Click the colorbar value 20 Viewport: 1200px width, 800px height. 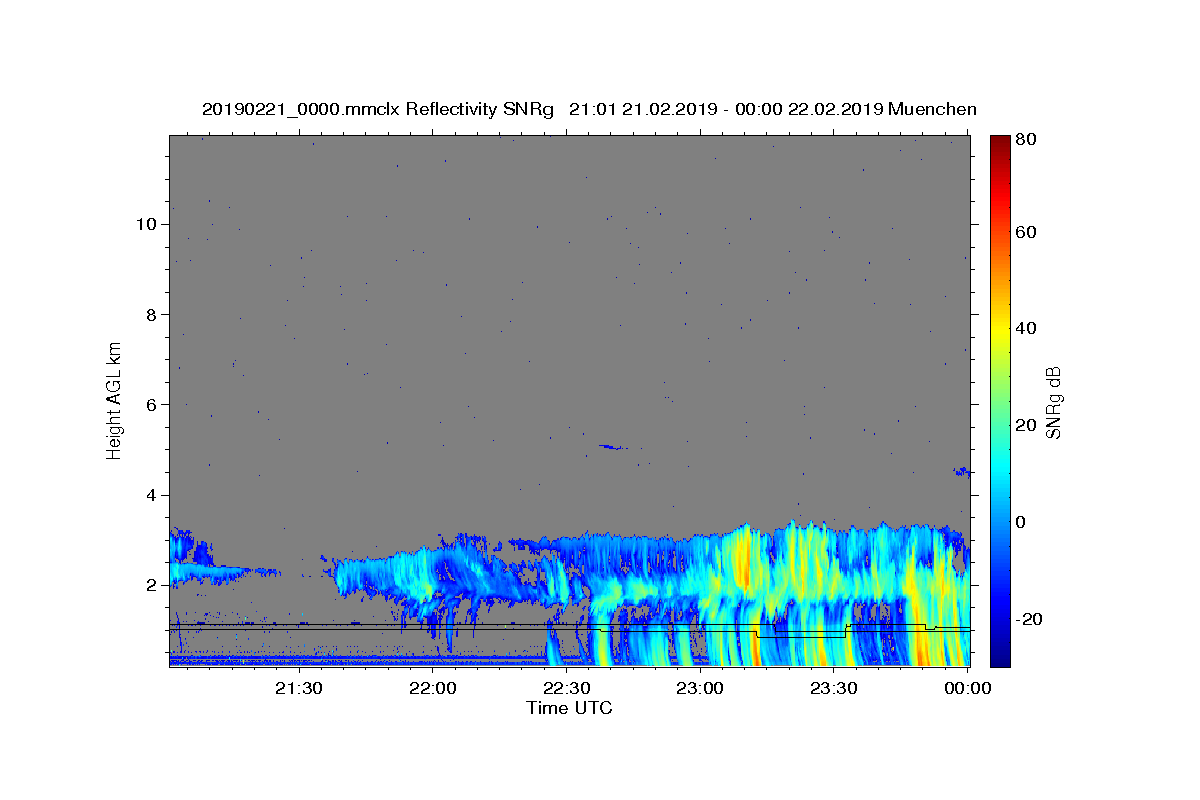point(1026,425)
